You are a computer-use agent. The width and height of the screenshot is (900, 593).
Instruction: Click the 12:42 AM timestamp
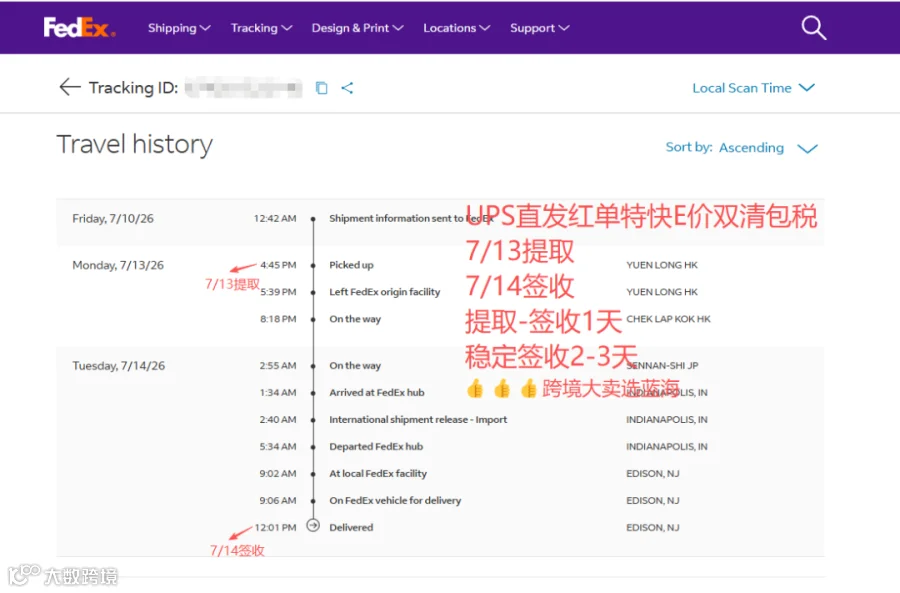(x=275, y=218)
